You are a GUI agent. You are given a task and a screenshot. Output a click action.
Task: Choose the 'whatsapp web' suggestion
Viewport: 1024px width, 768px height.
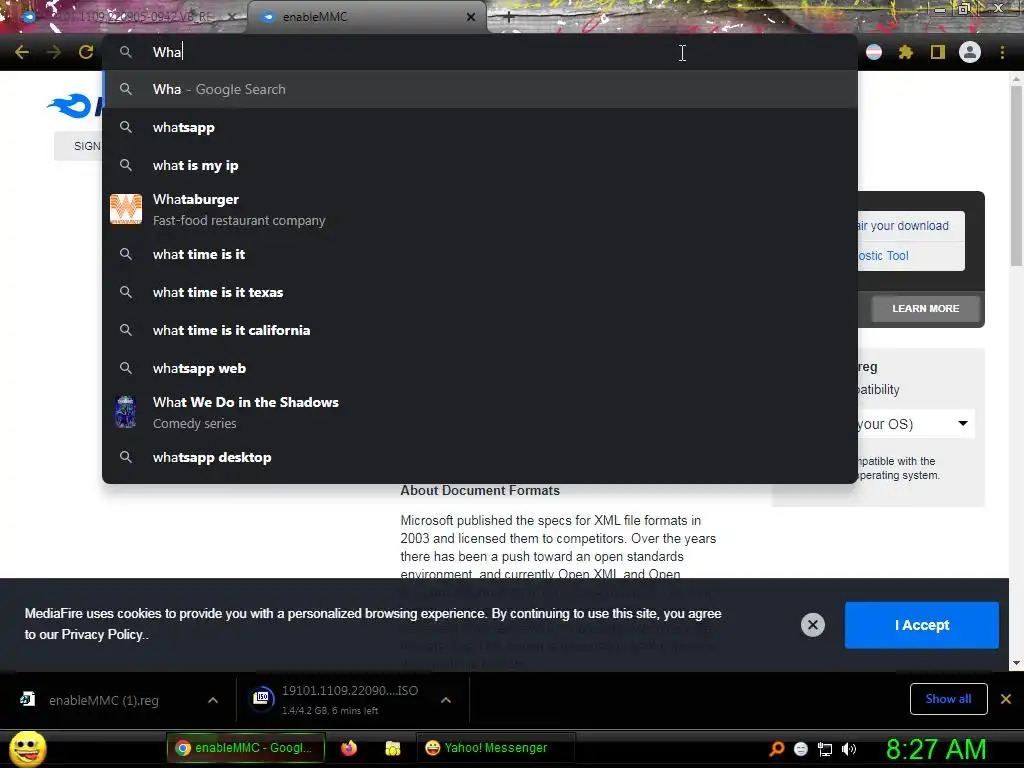tap(480, 368)
